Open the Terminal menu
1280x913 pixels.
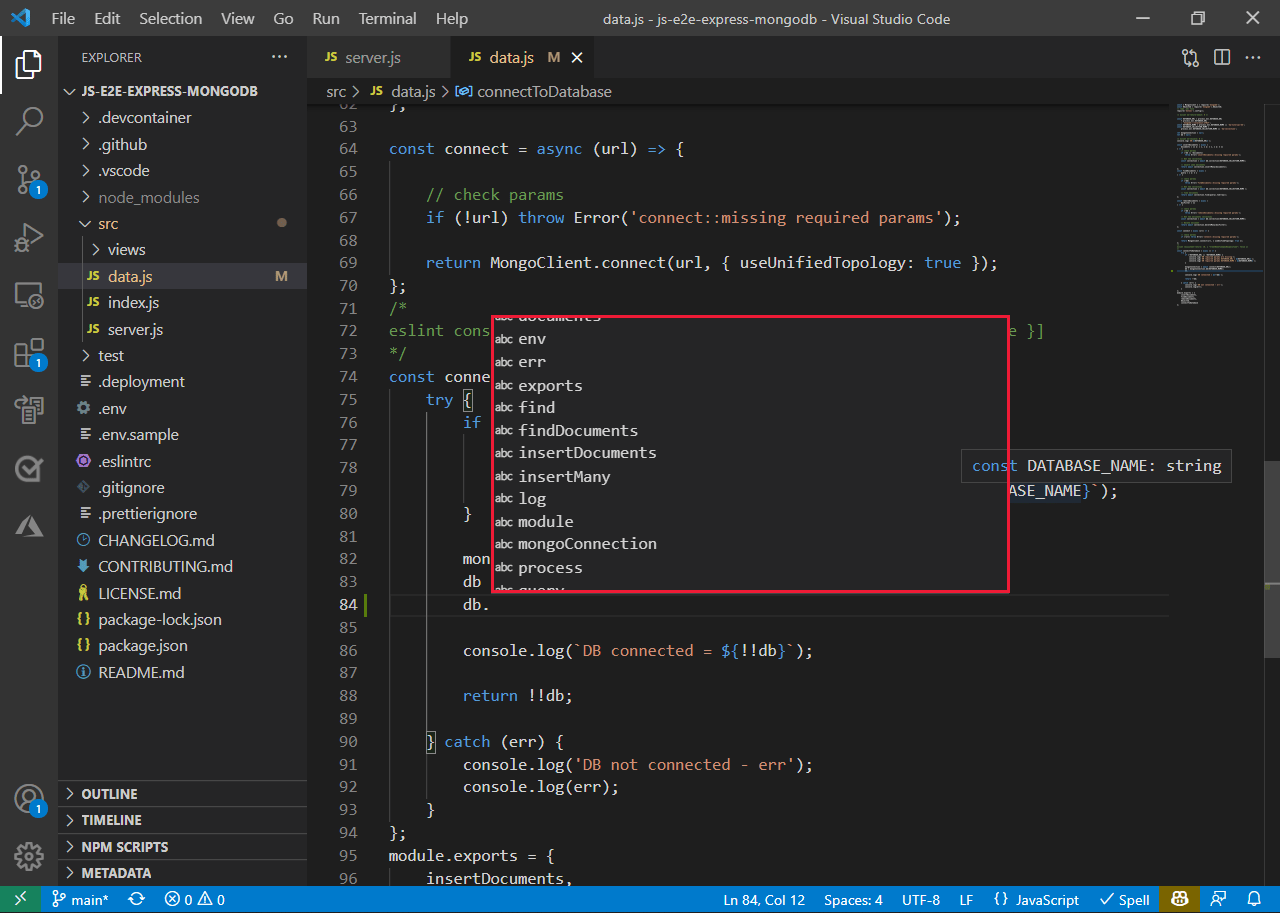[387, 18]
